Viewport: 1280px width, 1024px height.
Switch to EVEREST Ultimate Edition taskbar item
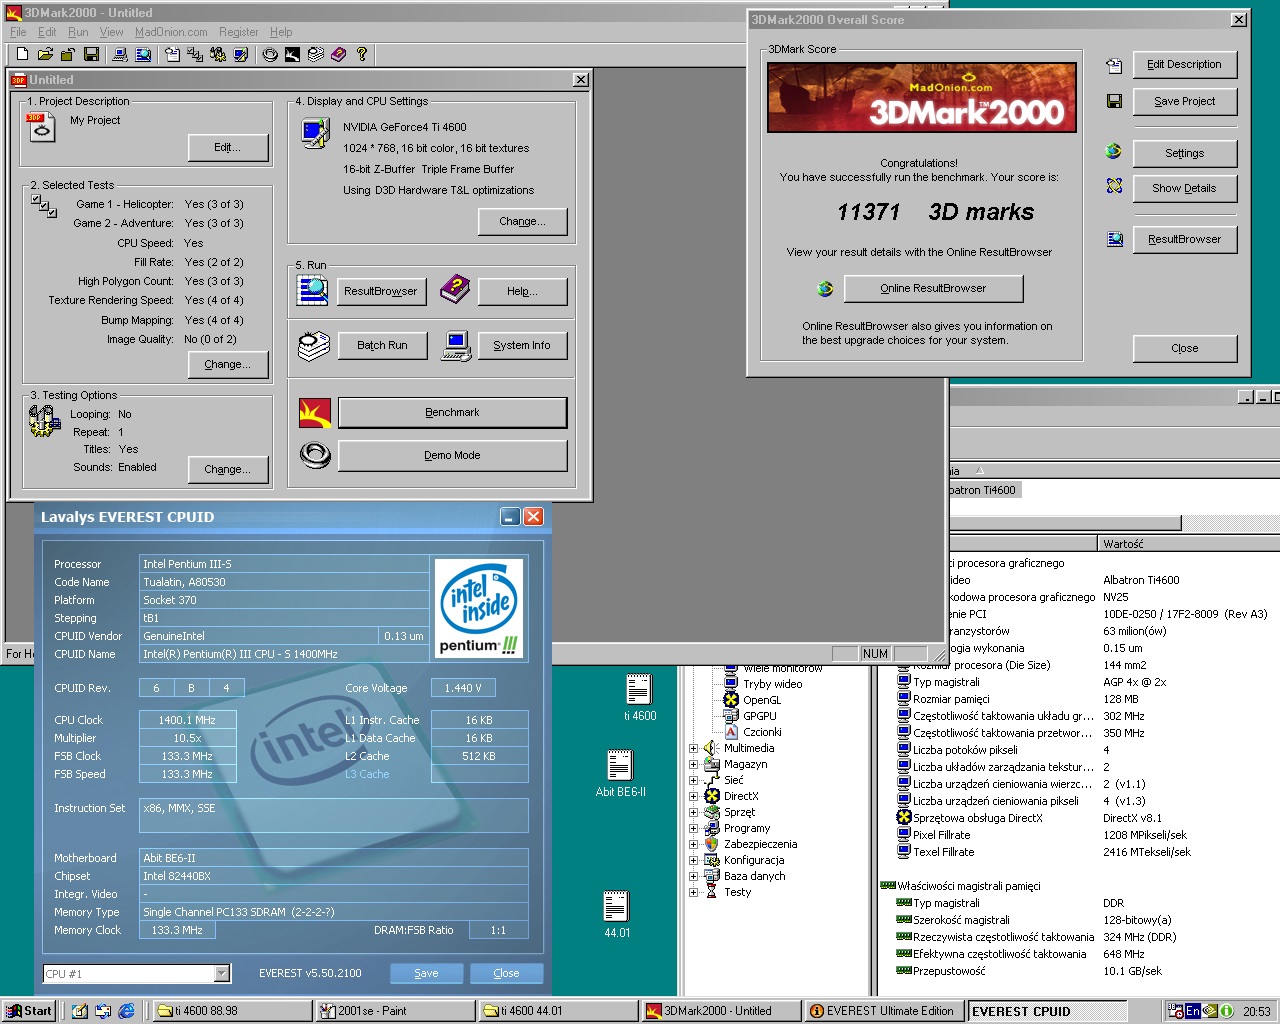click(884, 1011)
